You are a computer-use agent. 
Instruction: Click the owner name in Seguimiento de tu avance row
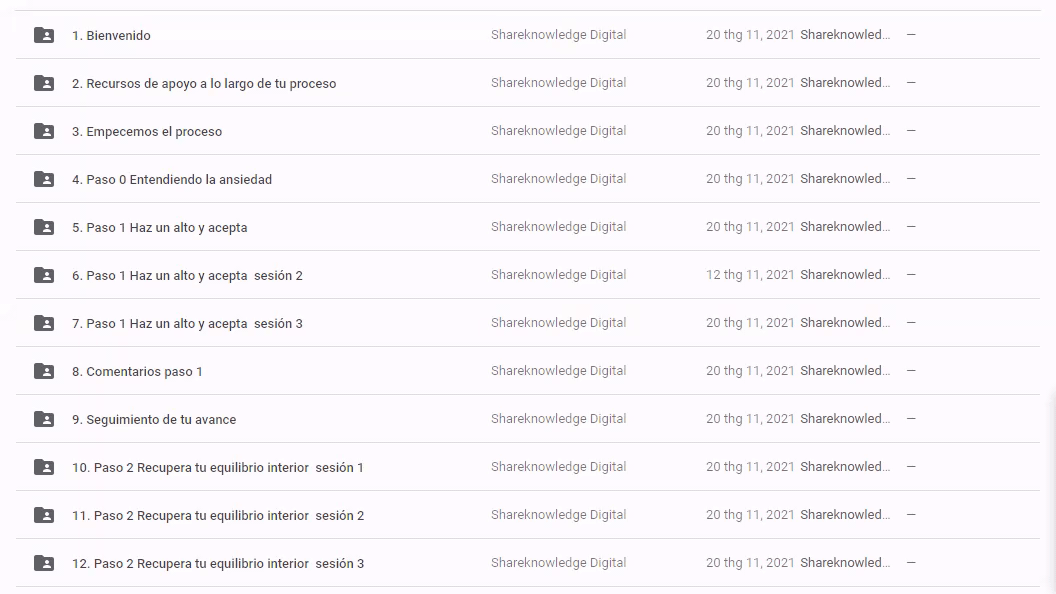point(558,419)
